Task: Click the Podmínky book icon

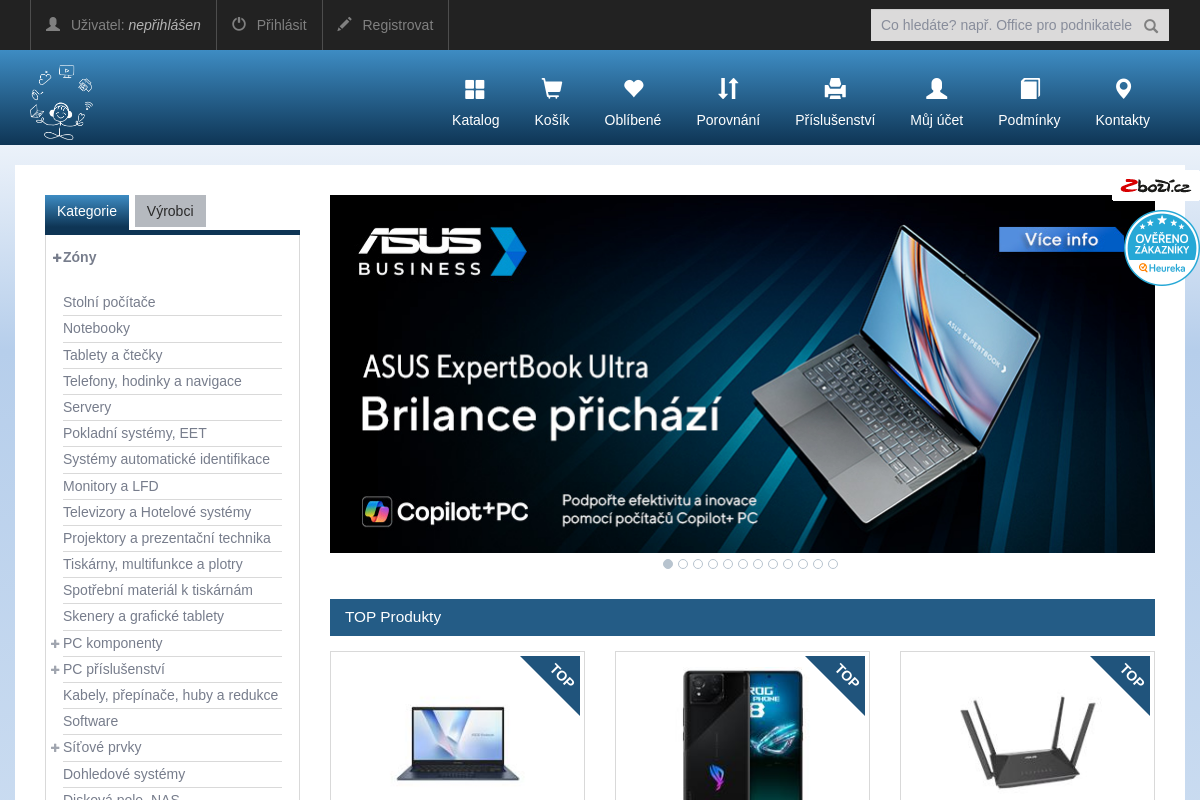Action: [1029, 90]
